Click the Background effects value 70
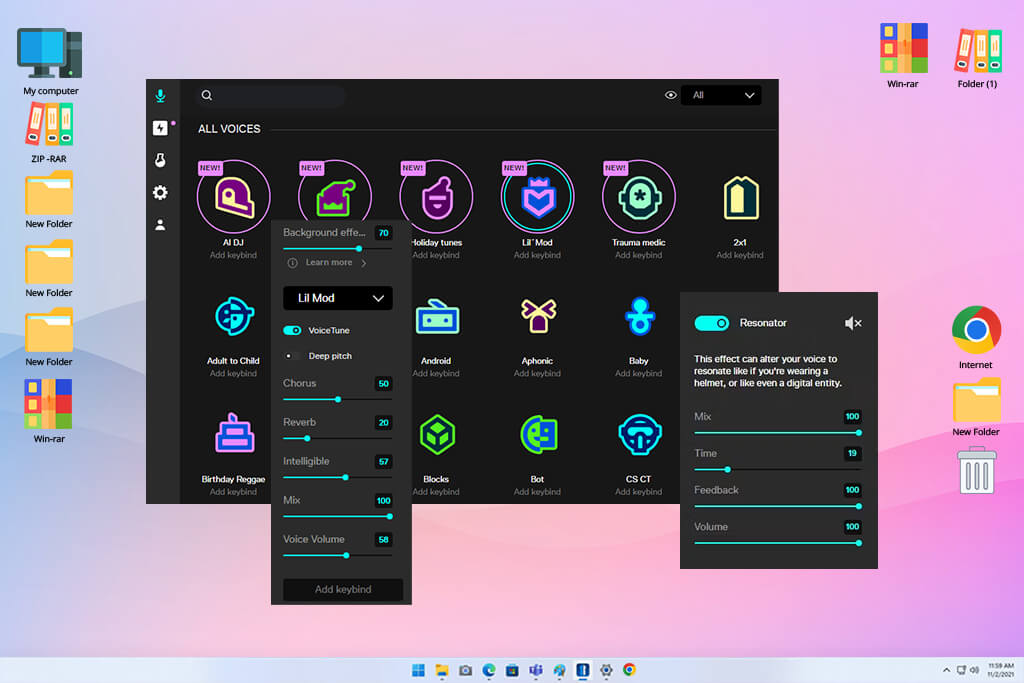1024x683 pixels. [383, 233]
